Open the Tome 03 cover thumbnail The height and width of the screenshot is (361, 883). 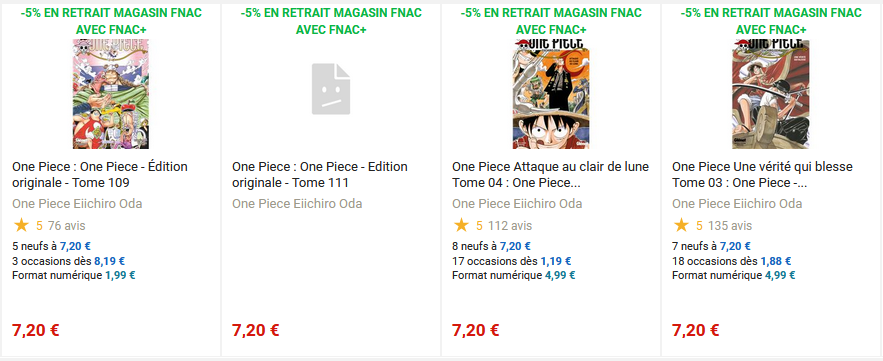point(771,93)
